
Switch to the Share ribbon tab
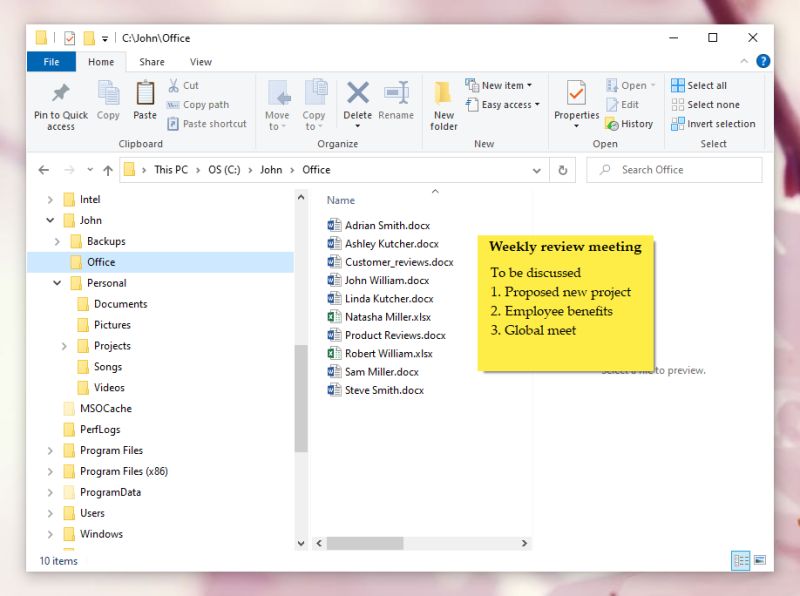[152, 62]
